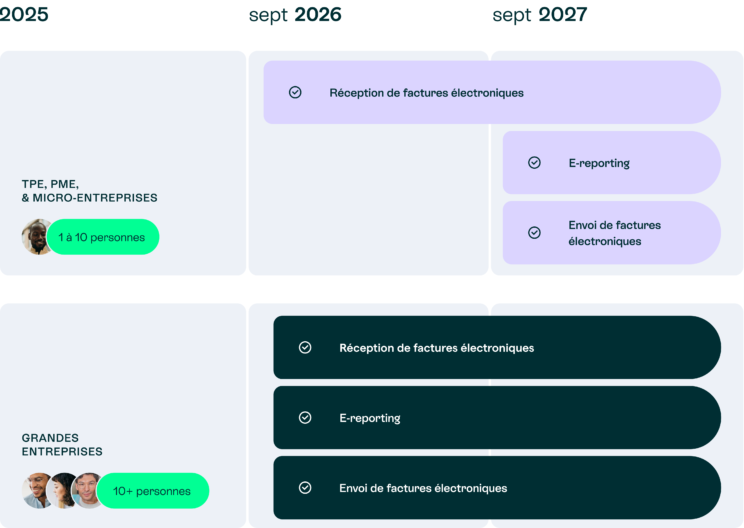744x528 pixels.
Task: Click the green 1 à 10 personnes badge
Action: click(103, 237)
